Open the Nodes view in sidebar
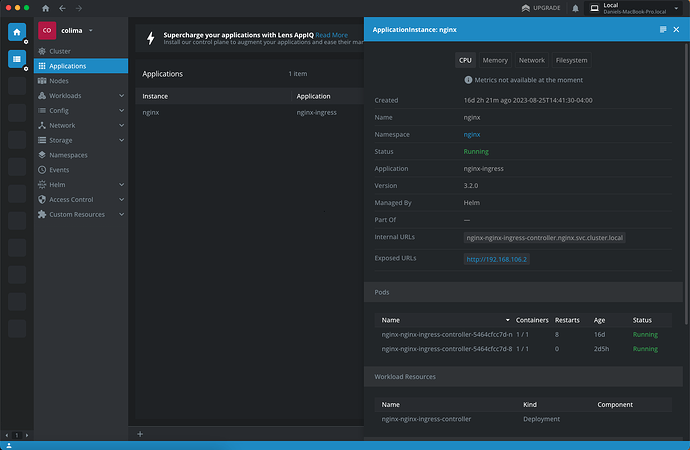Viewport: 690px width, 450px height. click(60, 81)
